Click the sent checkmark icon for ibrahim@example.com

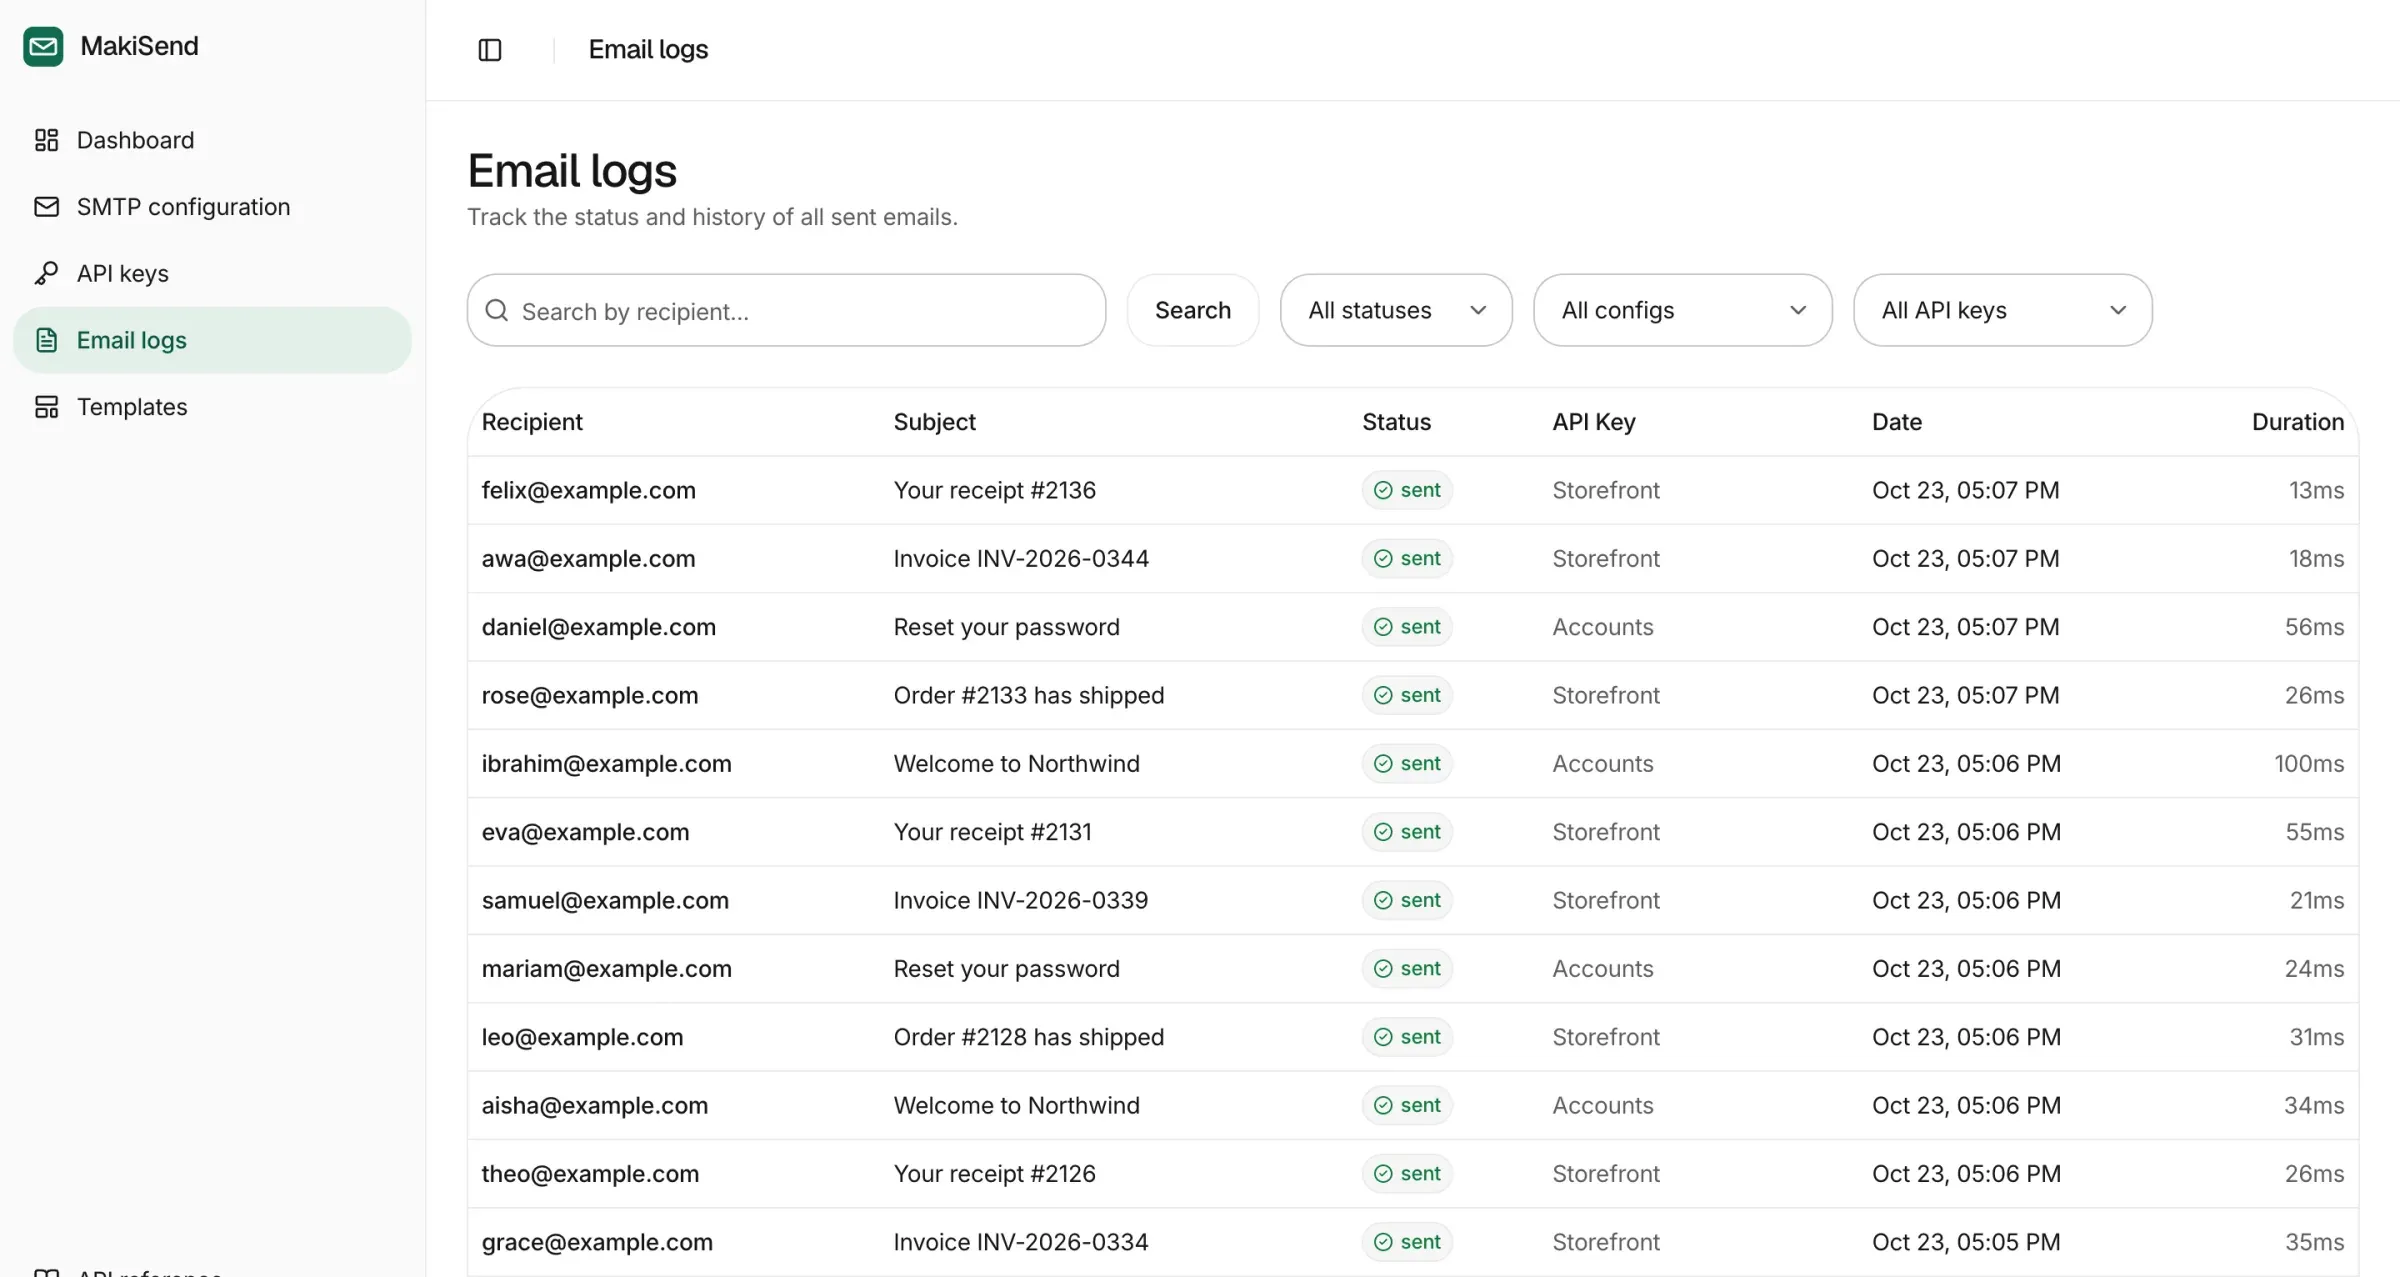[1383, 764]
